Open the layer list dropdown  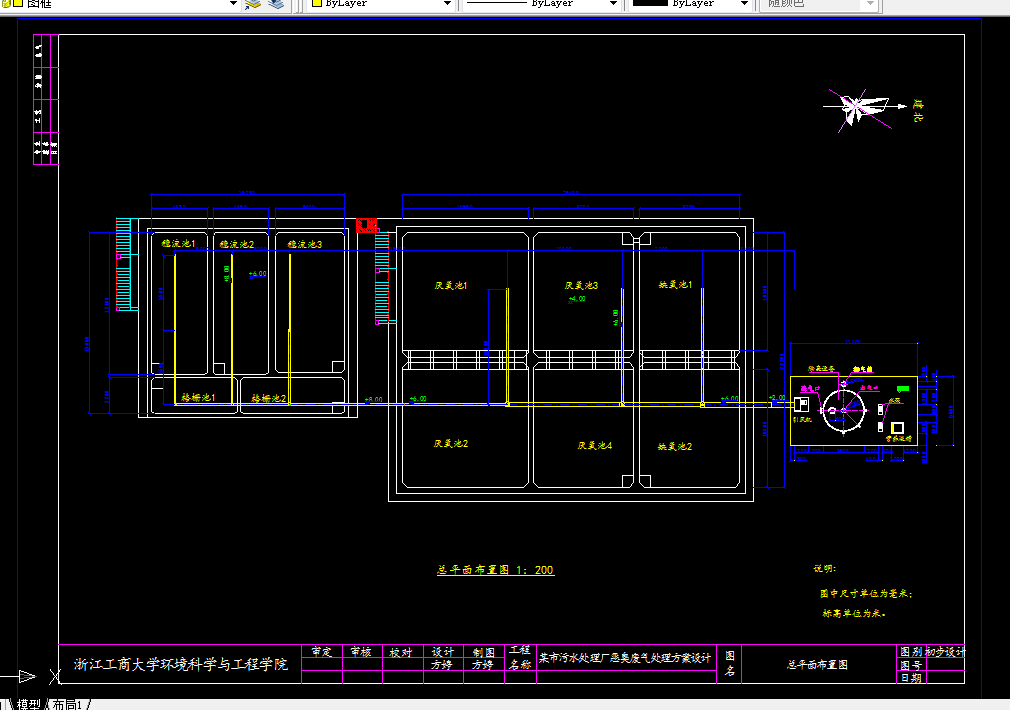pos(233,4)
